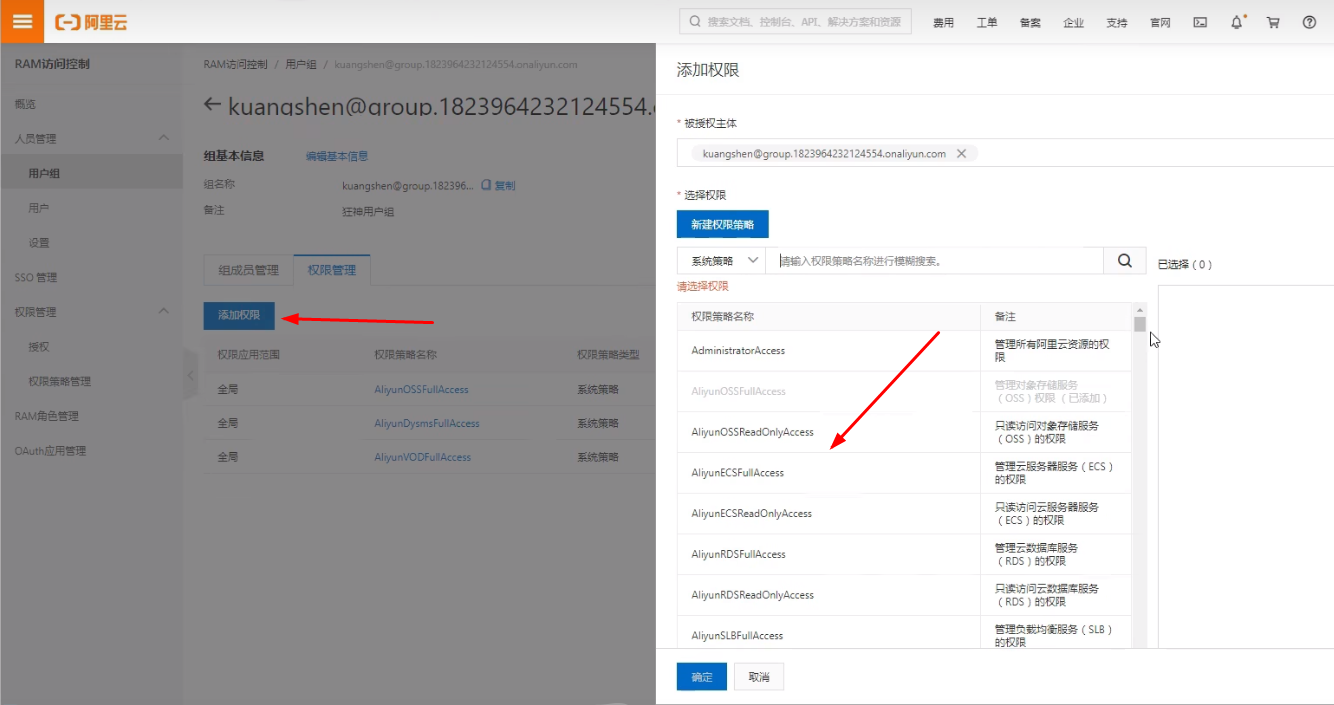
Task: Click the policy name fuzzy search field
Action: pos(935,261)
